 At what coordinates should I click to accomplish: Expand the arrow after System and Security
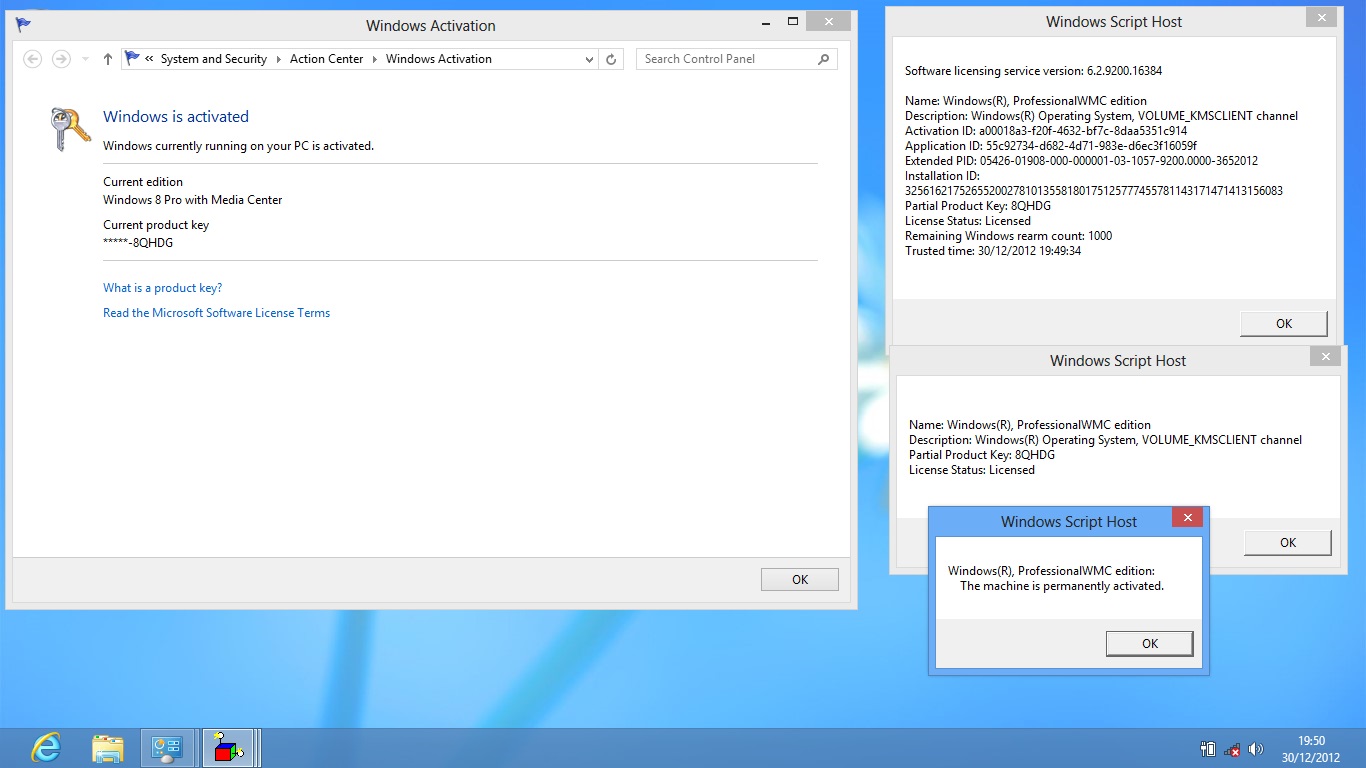pos(279,59)
